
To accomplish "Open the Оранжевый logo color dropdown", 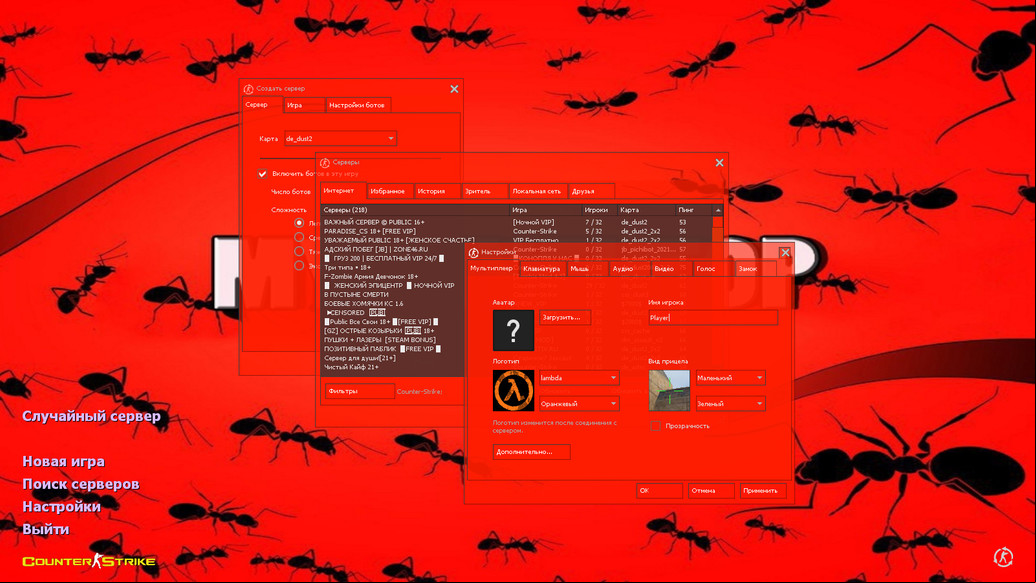I will (579, 403).
